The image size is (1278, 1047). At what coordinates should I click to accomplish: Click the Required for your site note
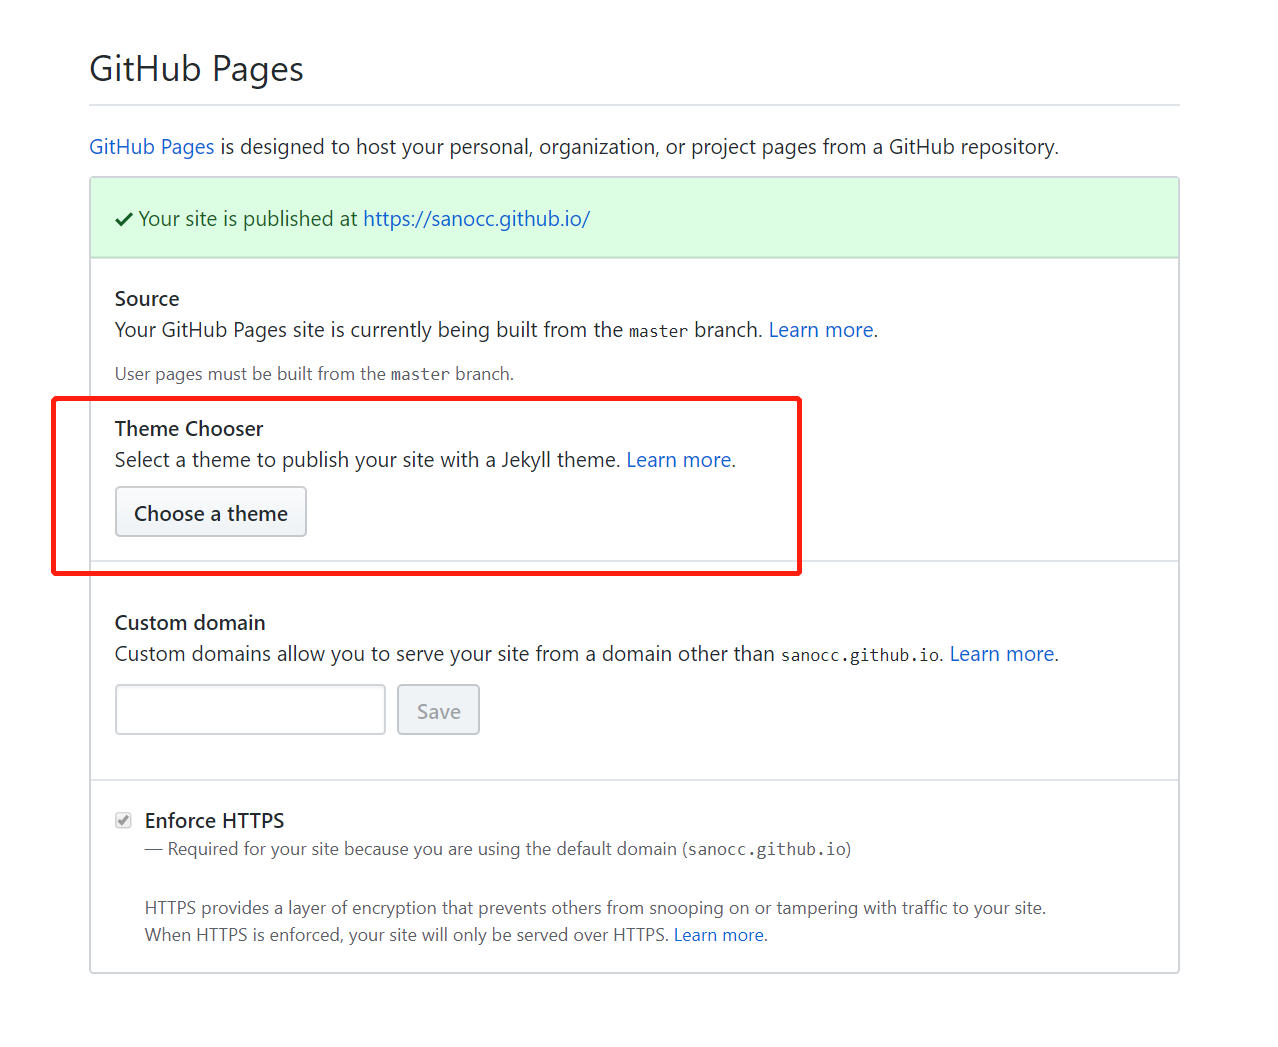point(508,849)
